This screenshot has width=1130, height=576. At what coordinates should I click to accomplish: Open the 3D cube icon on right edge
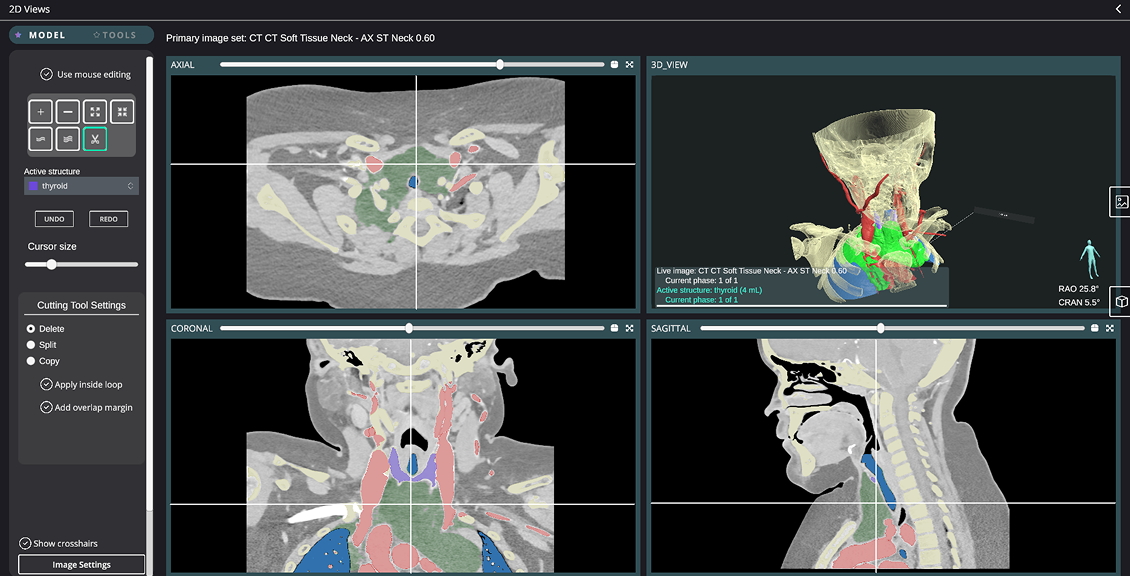click(x=1121, y=301)
